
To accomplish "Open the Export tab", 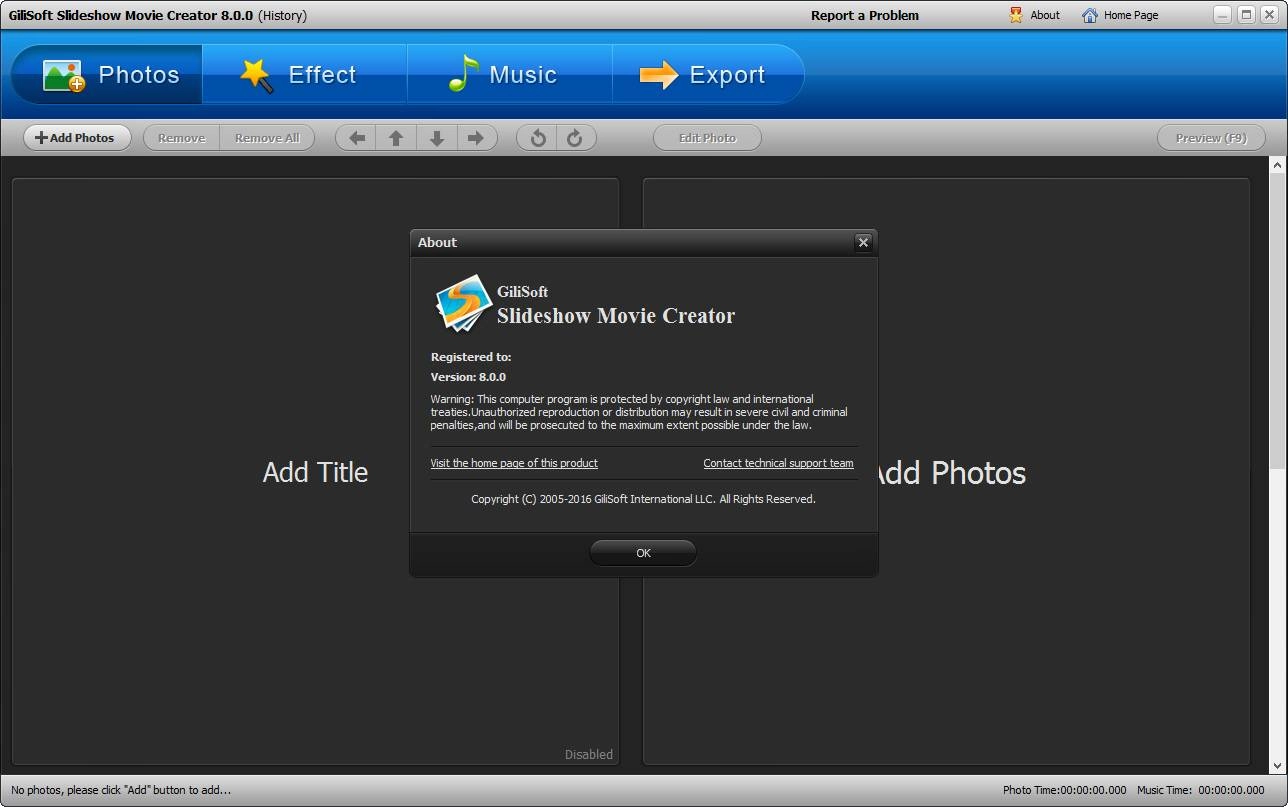I will (708, 75).
